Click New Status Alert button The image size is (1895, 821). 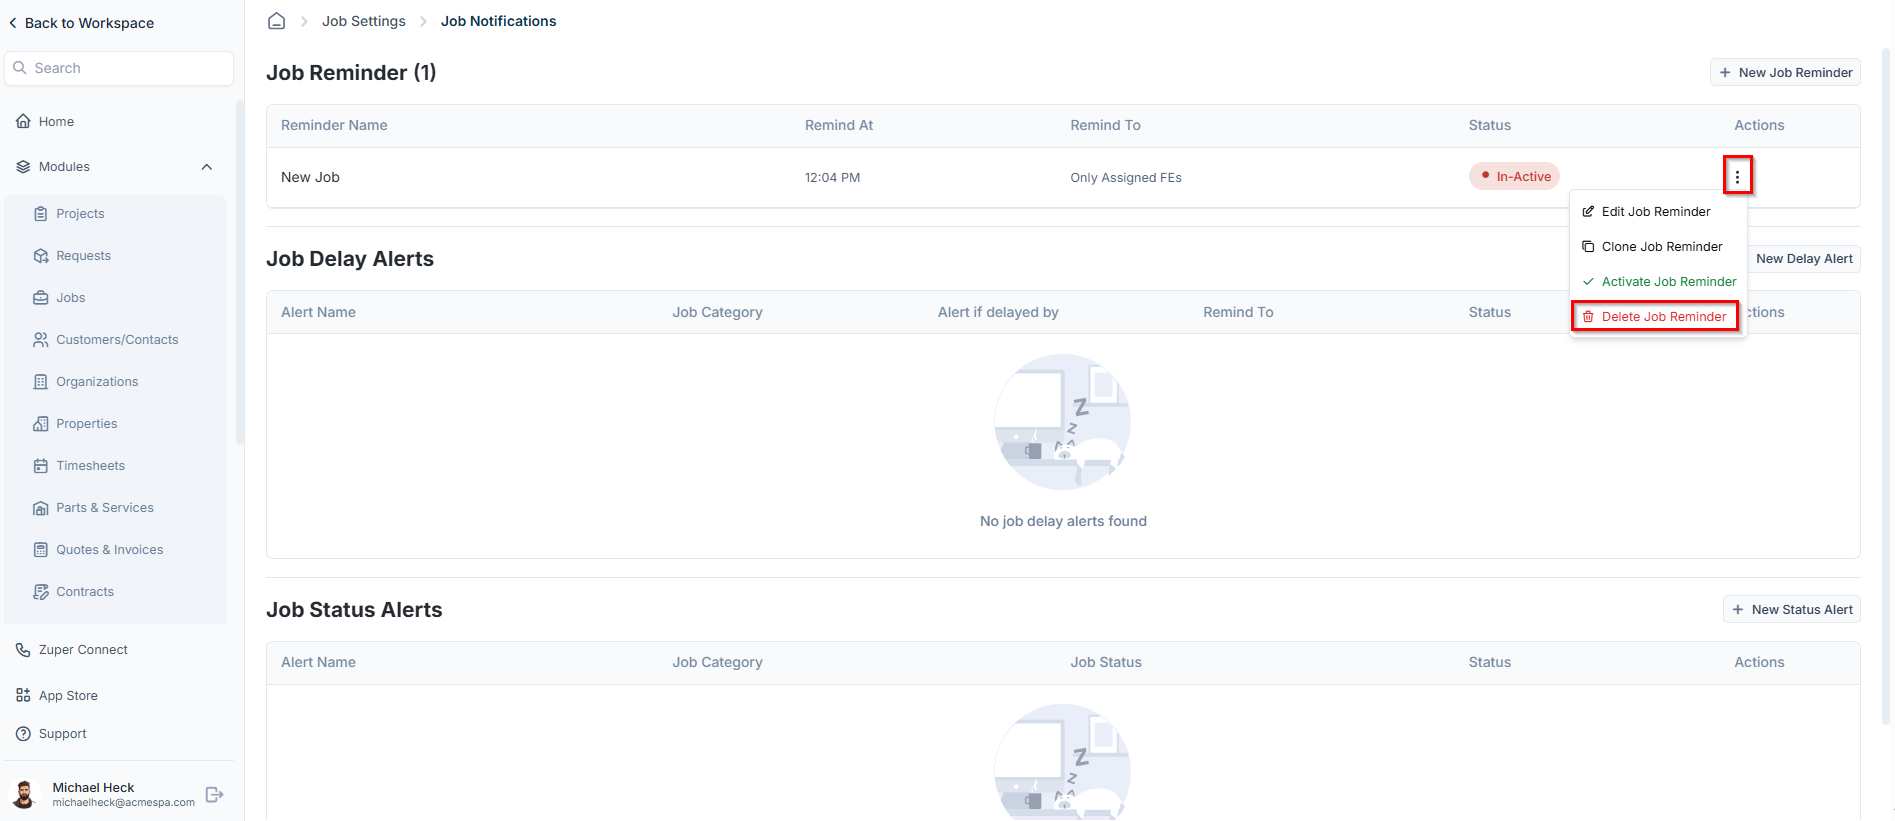[1791, 609]
